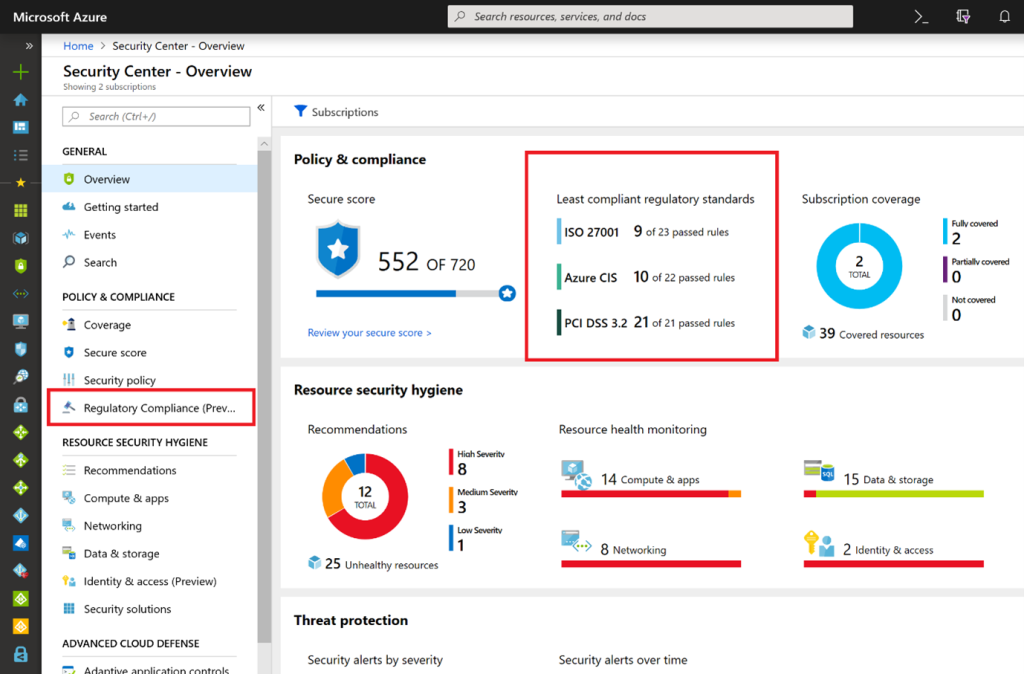The width and height of the screenshot is (1024, 674).
Task: Click the ISO 27001 compliance row
Action: (643, 232)
